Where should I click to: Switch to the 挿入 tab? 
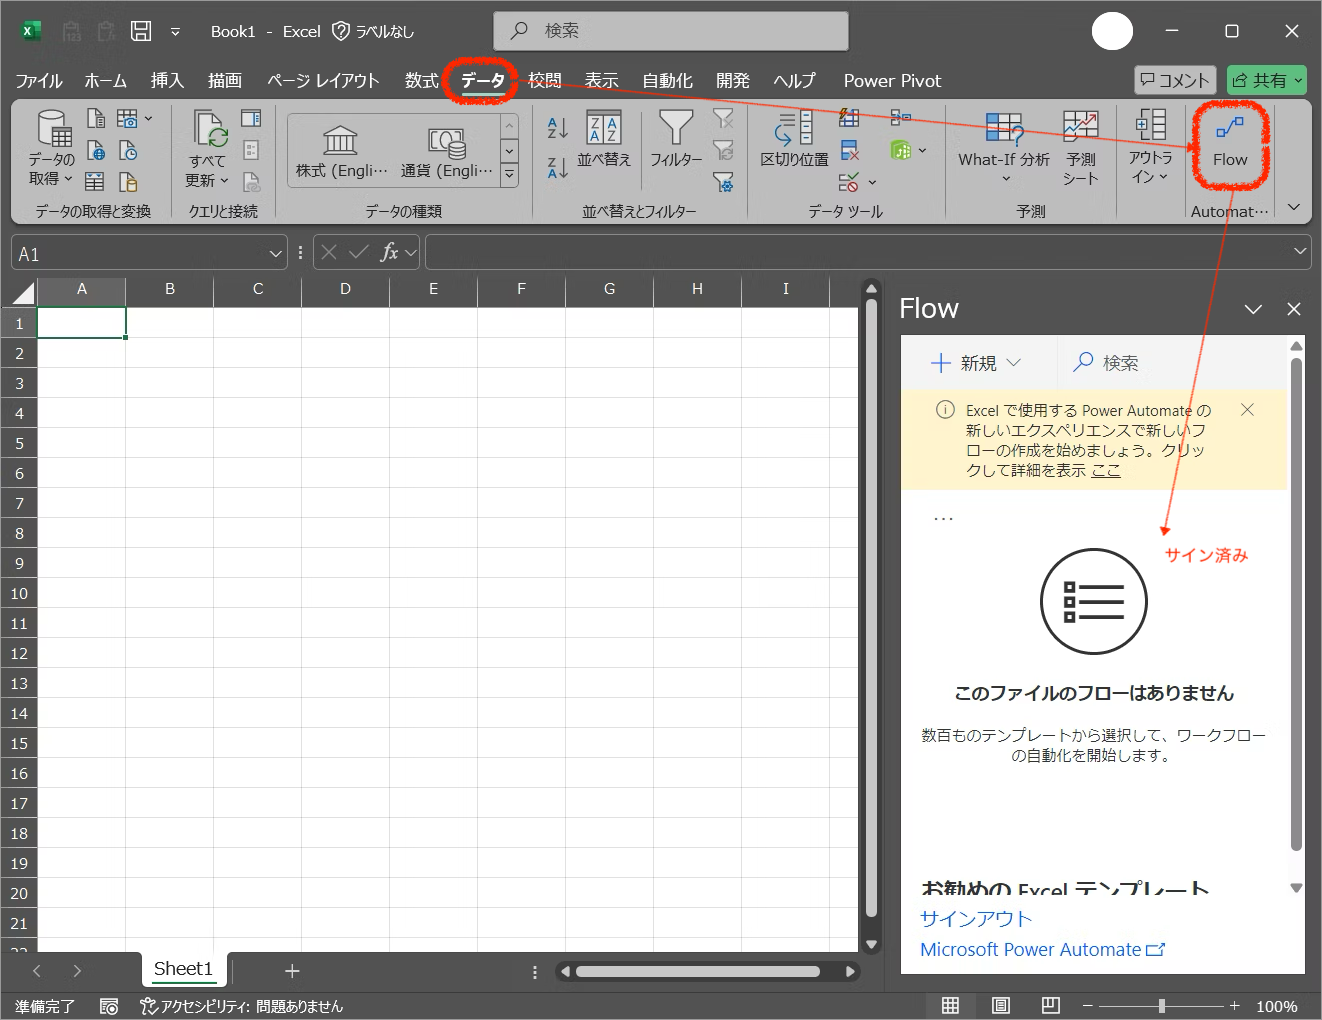click(x=167, y=80)
